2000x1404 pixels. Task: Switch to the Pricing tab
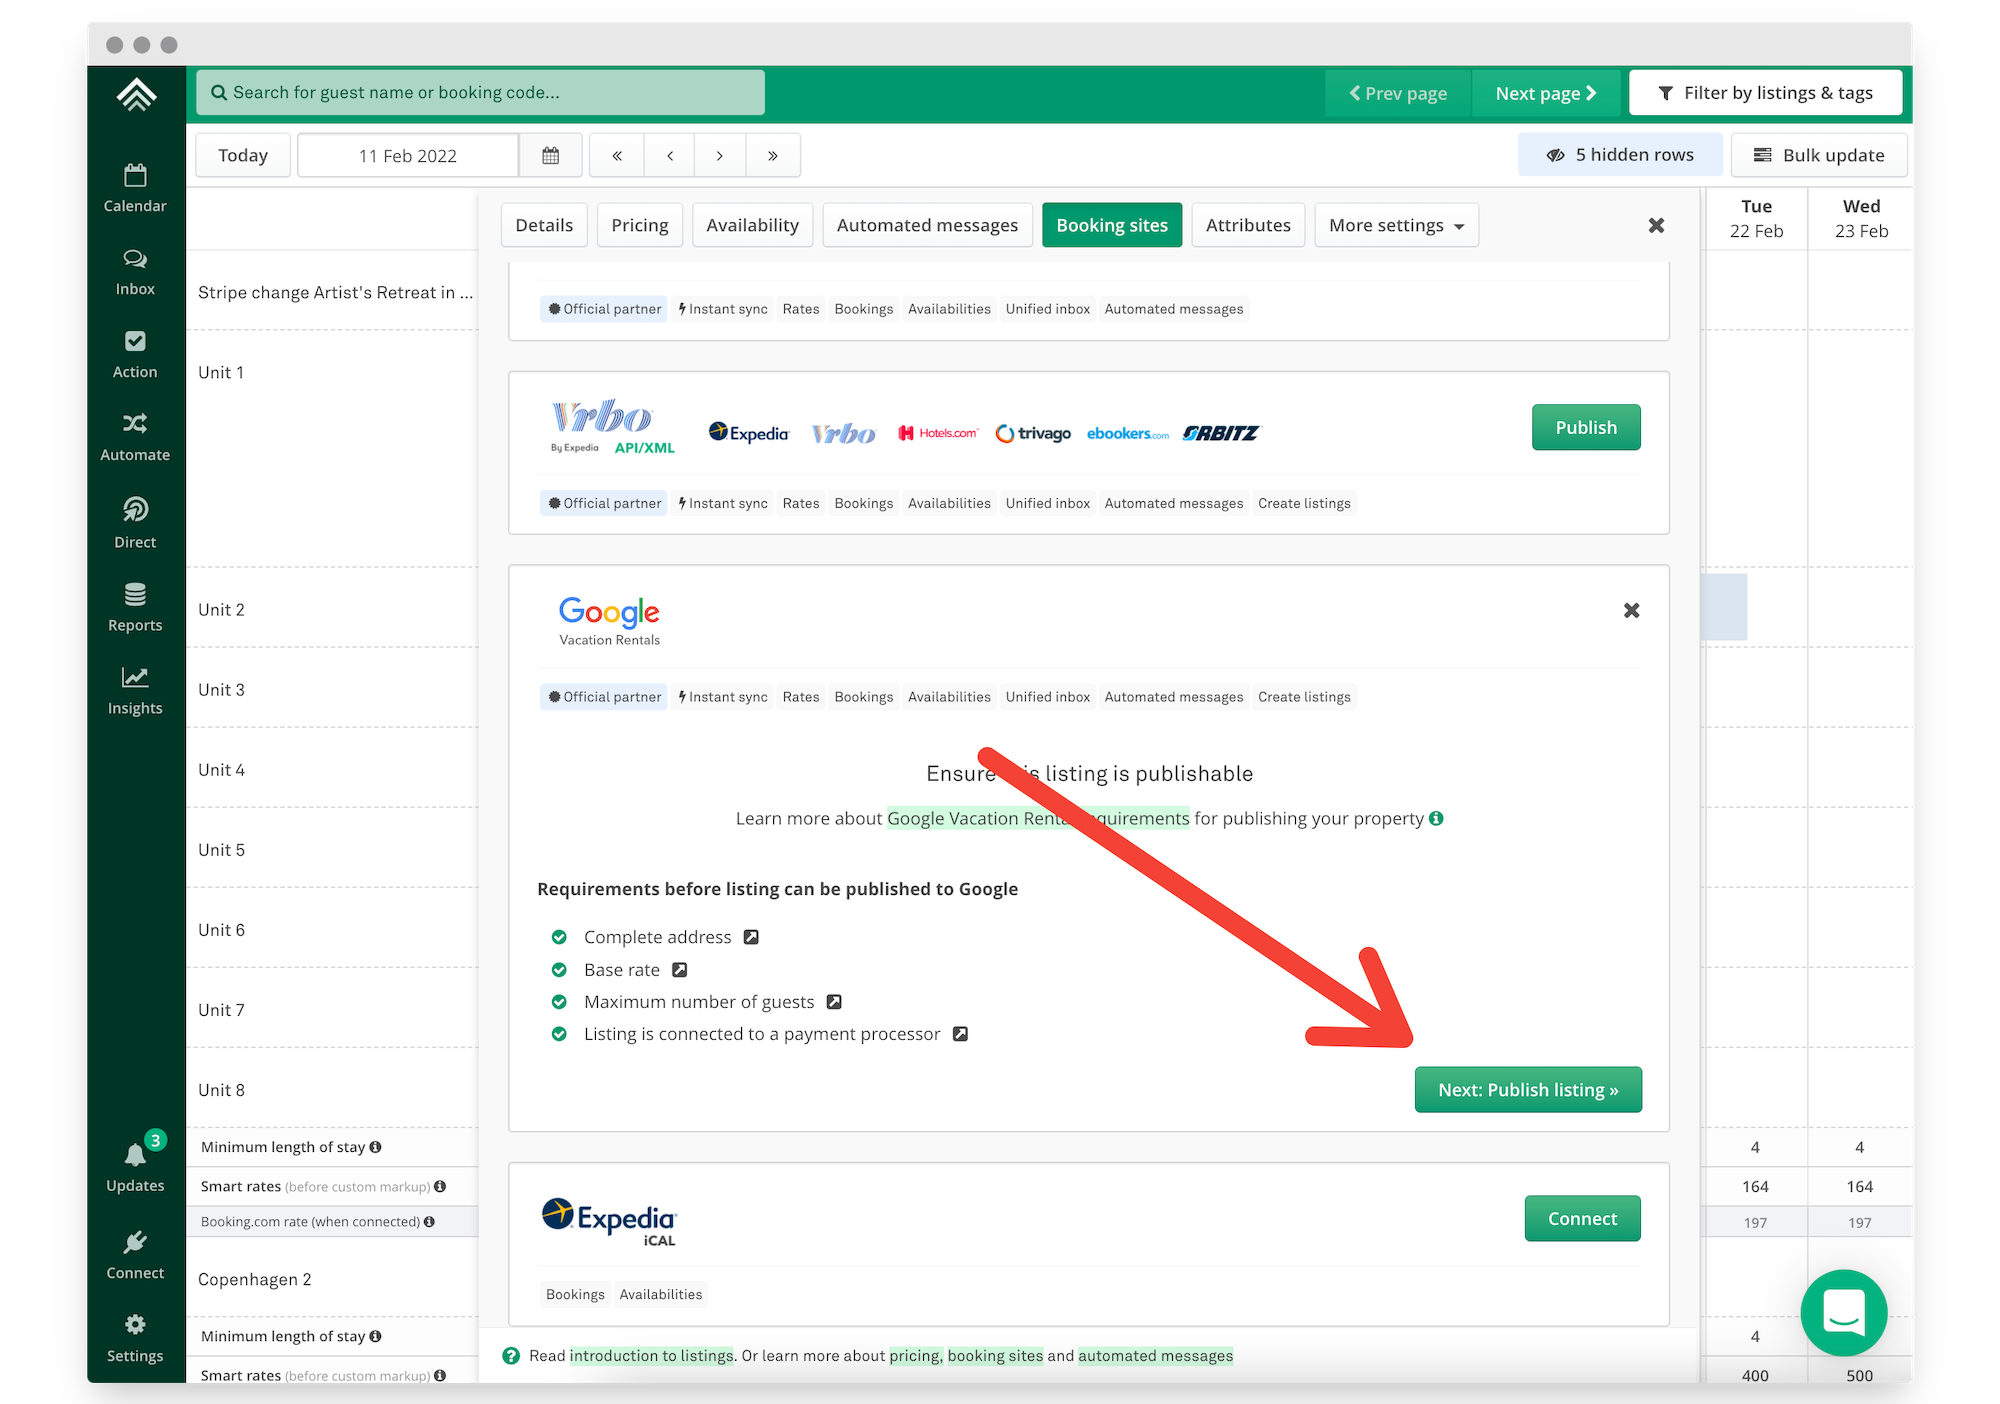pos(639,225)
